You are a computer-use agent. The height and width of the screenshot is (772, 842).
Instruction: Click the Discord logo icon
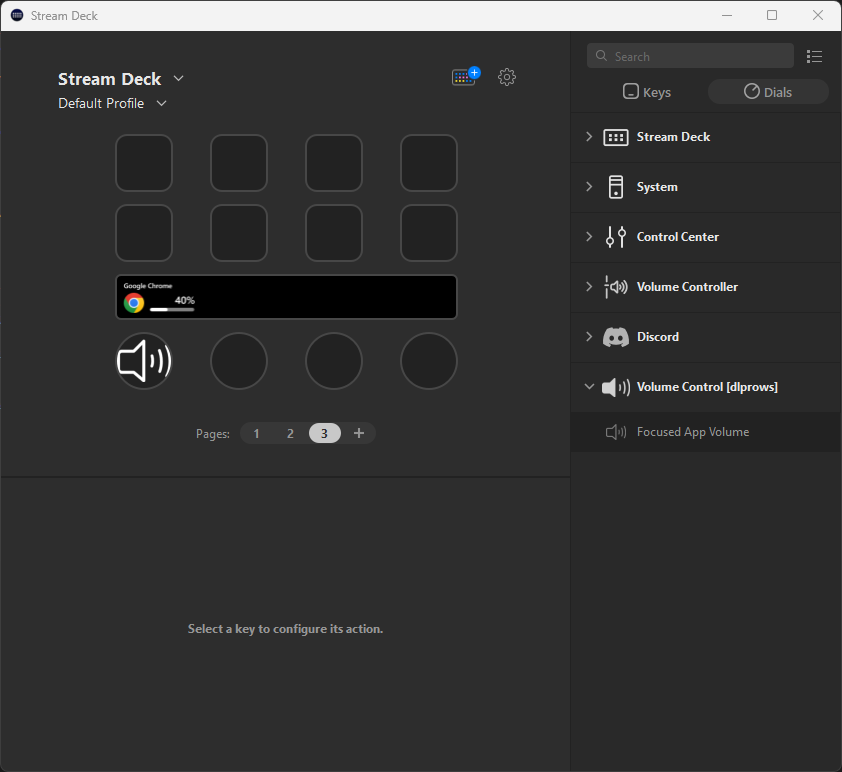click(615, 337)
